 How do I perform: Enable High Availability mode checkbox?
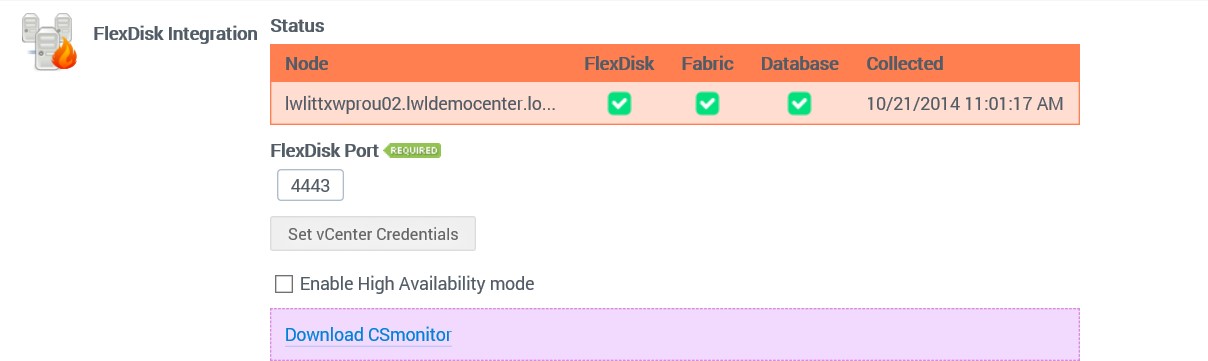(284, 284)
